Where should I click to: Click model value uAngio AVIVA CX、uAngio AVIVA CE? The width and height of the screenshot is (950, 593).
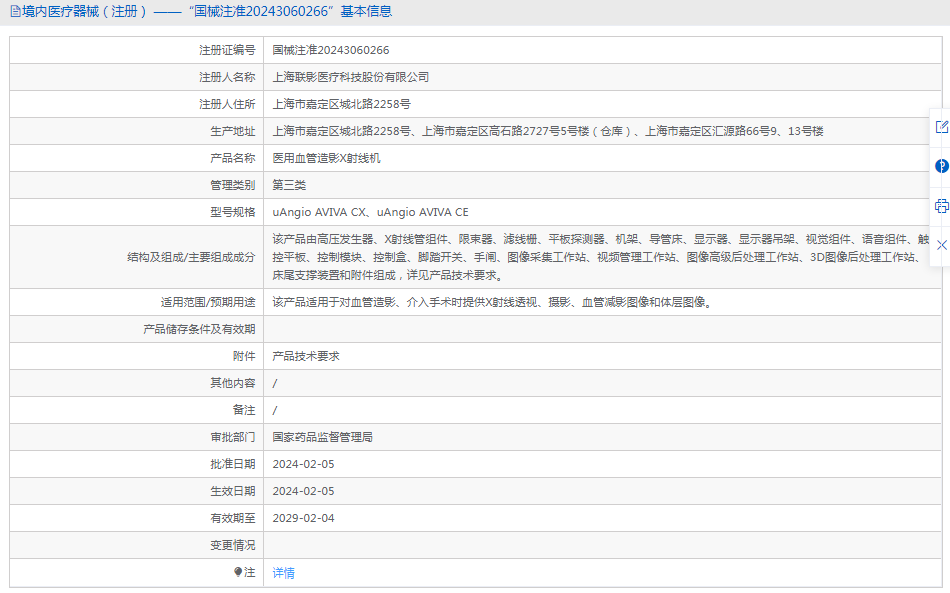coord(370,213)
